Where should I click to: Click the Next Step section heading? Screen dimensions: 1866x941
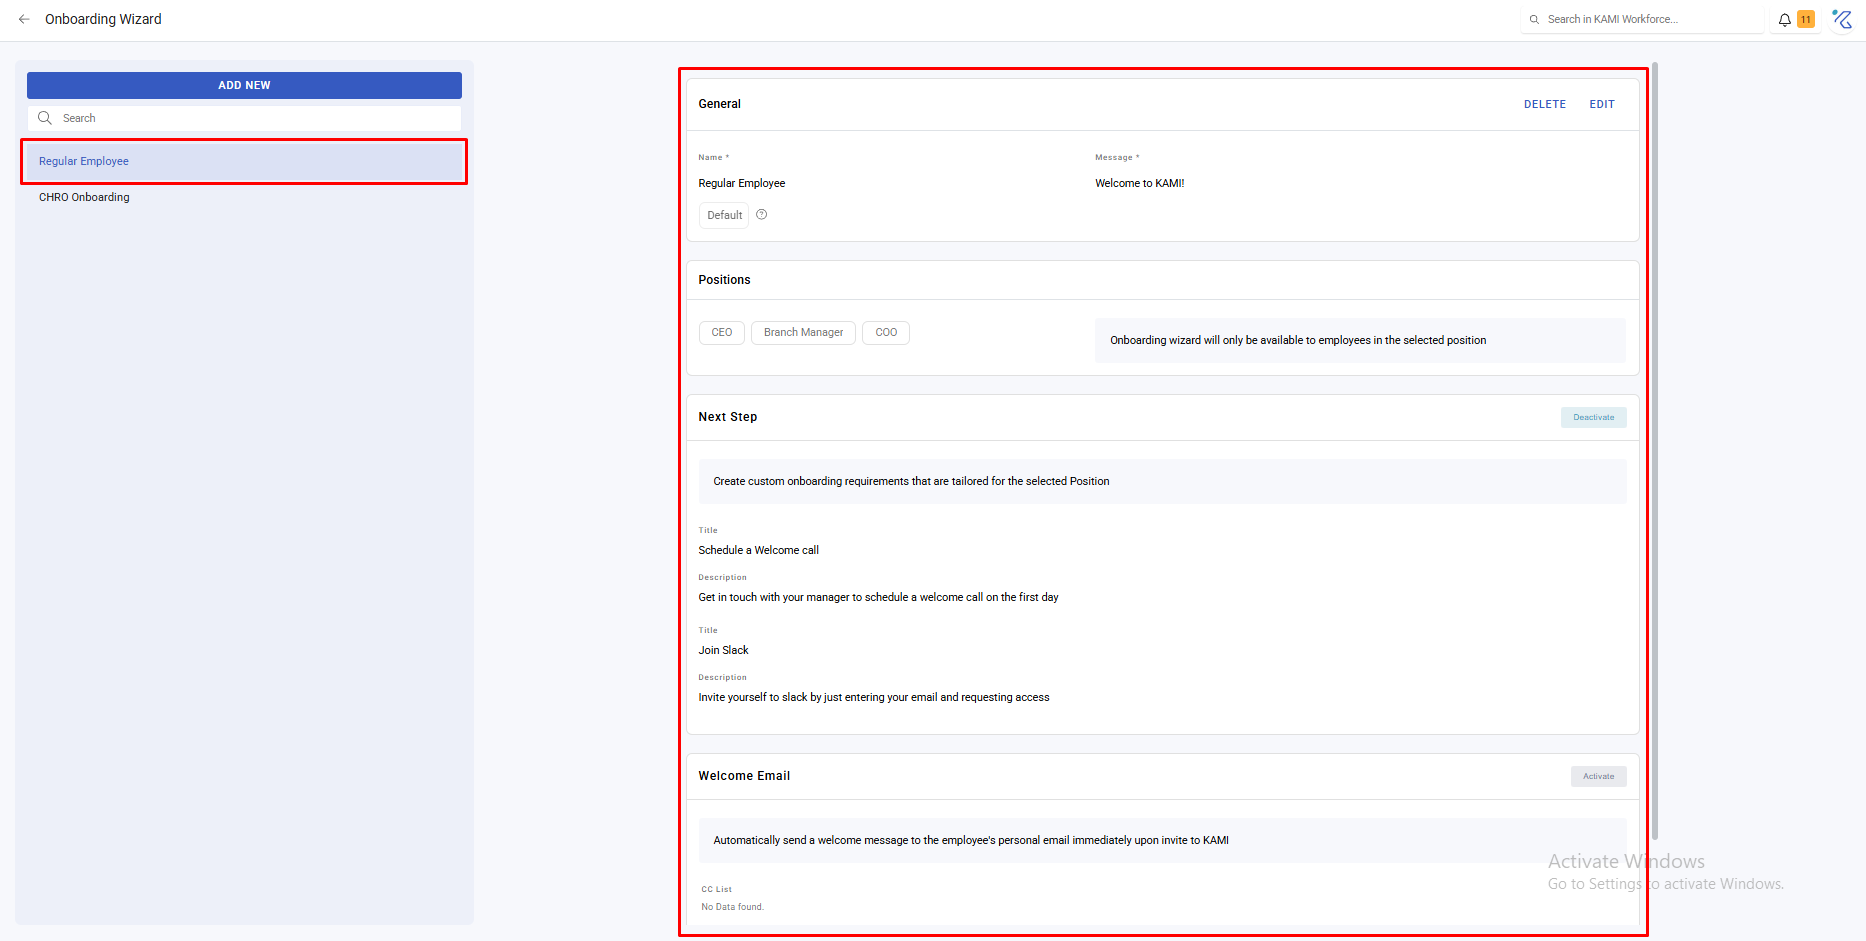[727, 417]
